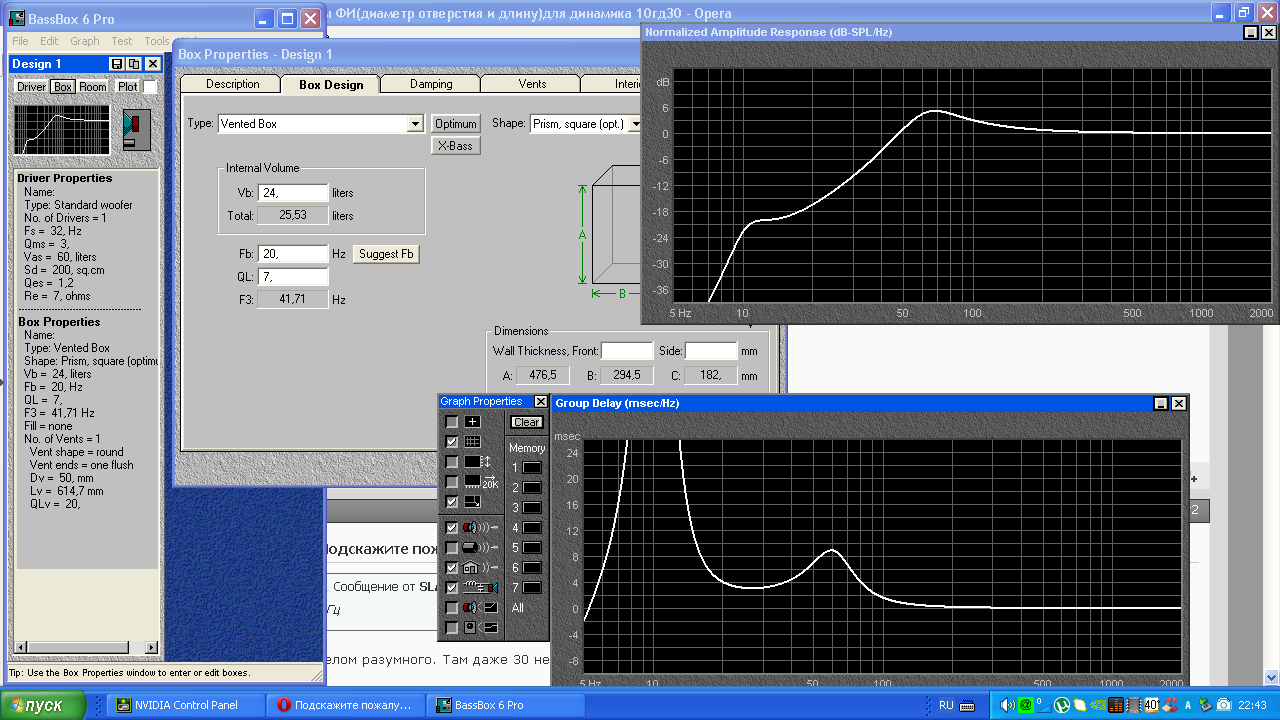
Task: Click the Vb volume input field
Action: (x=292, y=193)
